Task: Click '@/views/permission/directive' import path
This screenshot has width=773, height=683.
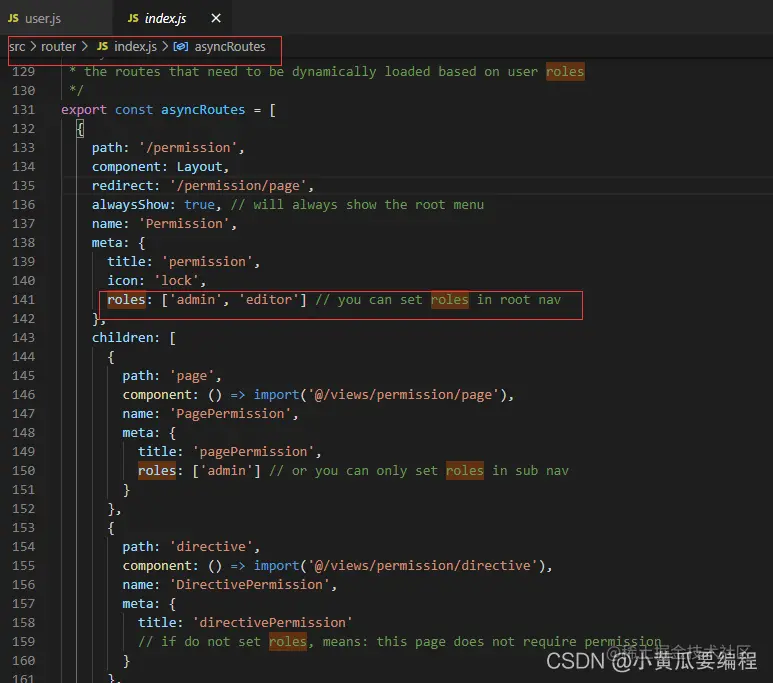Action: coord(422,565)
